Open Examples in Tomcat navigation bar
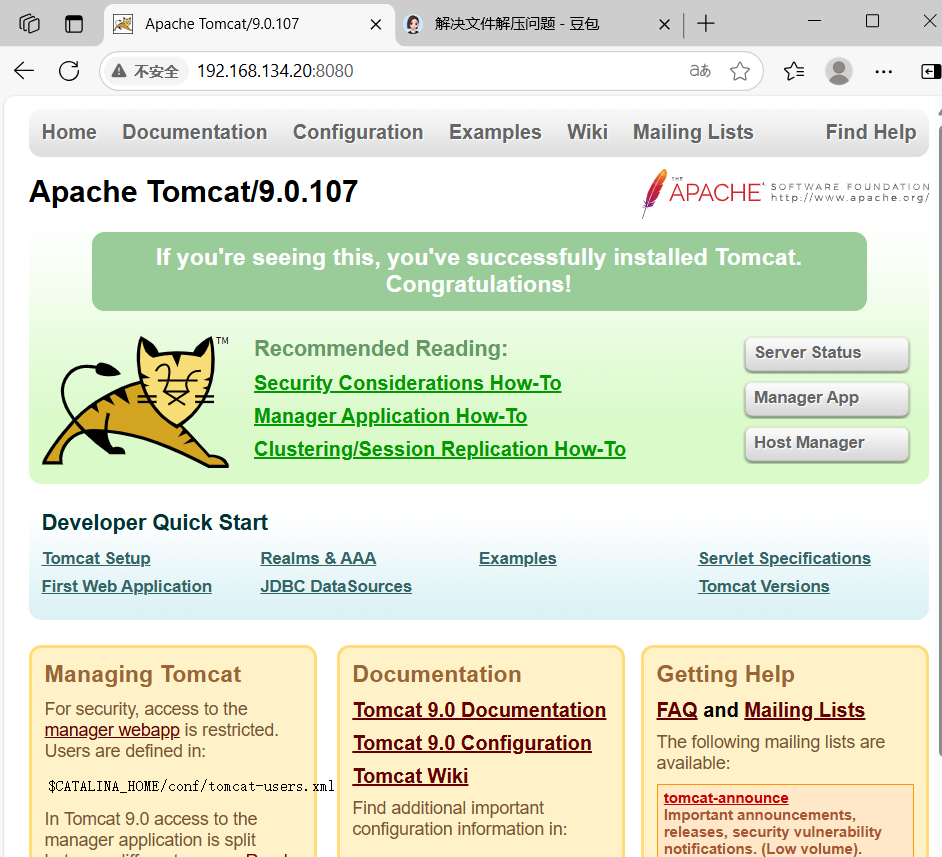 tap(495, 132)
